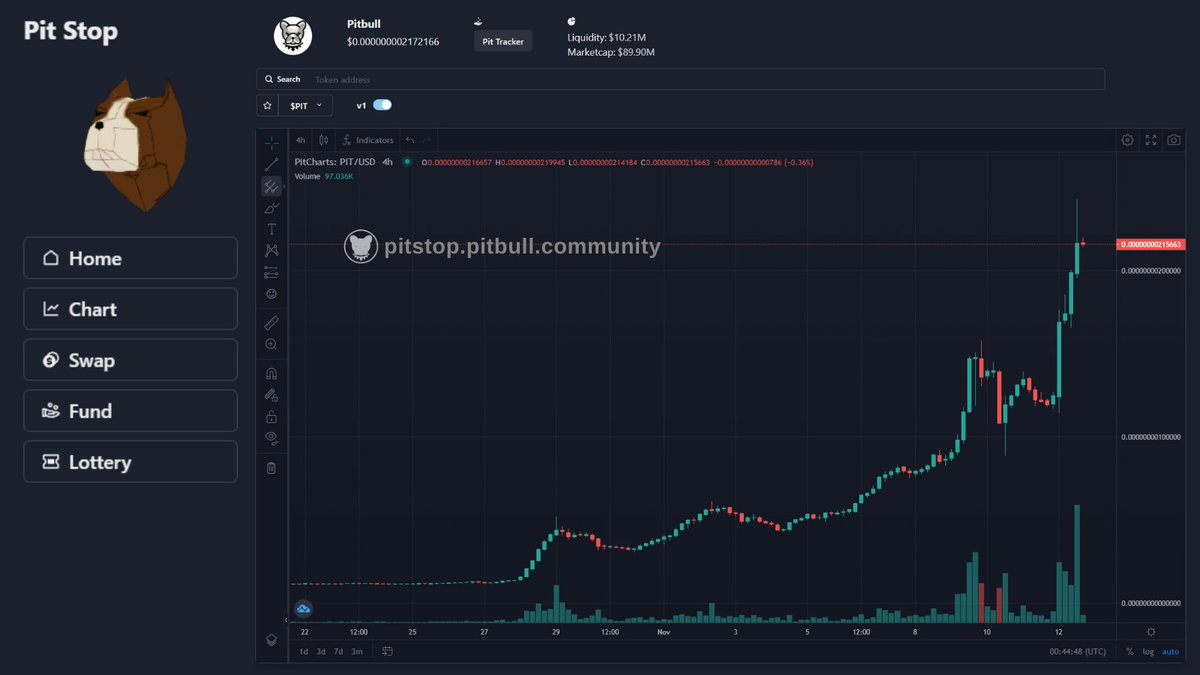1200x675 pixels.
Task: Click the redo arrow in chart toolbar
Action: click(x=427, y=140)
